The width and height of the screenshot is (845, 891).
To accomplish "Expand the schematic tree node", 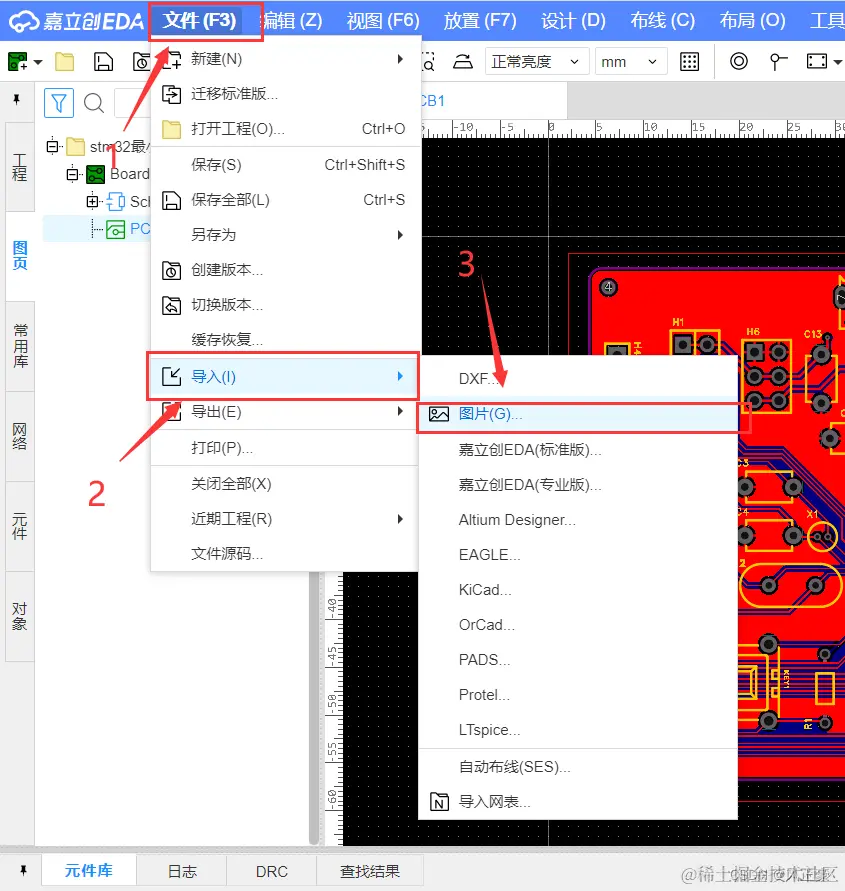I will coord(92,201).
